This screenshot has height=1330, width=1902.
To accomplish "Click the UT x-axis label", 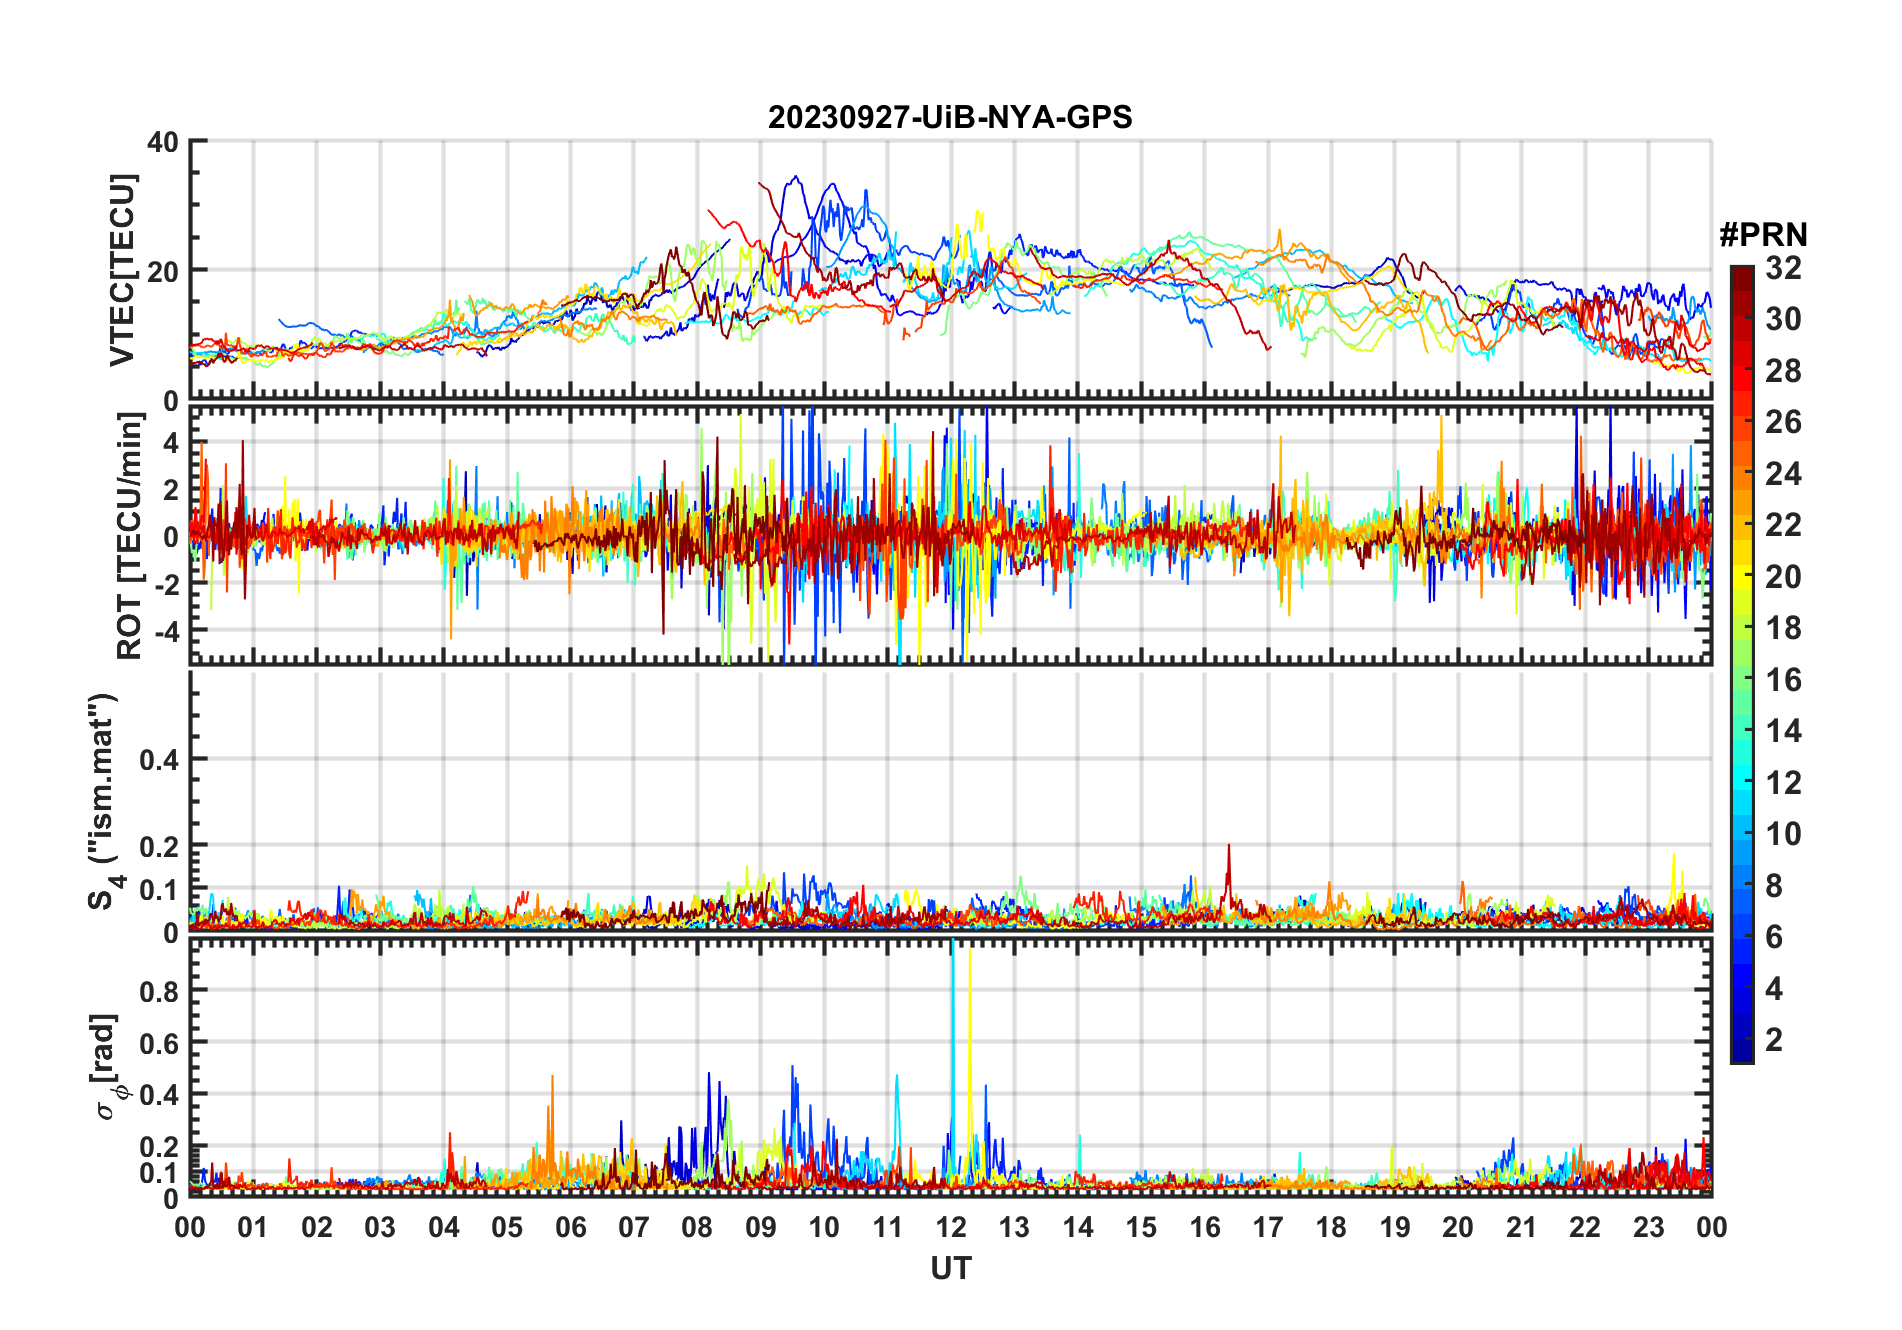I will pyautogui.click(x=951, y=1269).
